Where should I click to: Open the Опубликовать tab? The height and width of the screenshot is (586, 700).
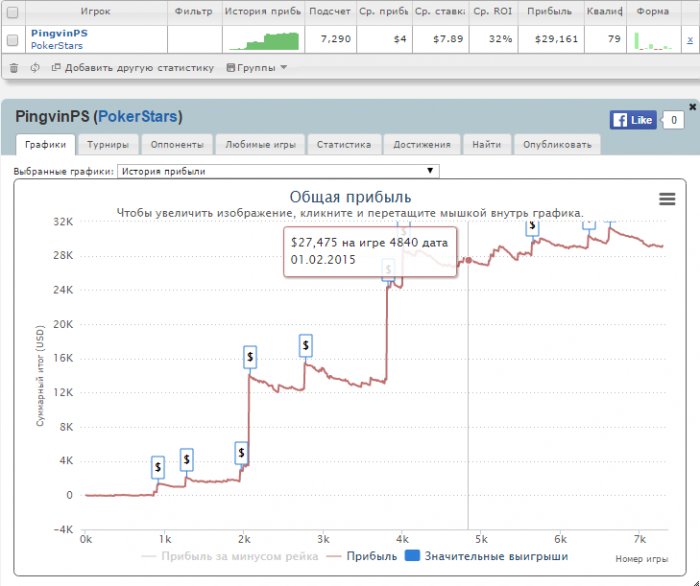[557, 145]
